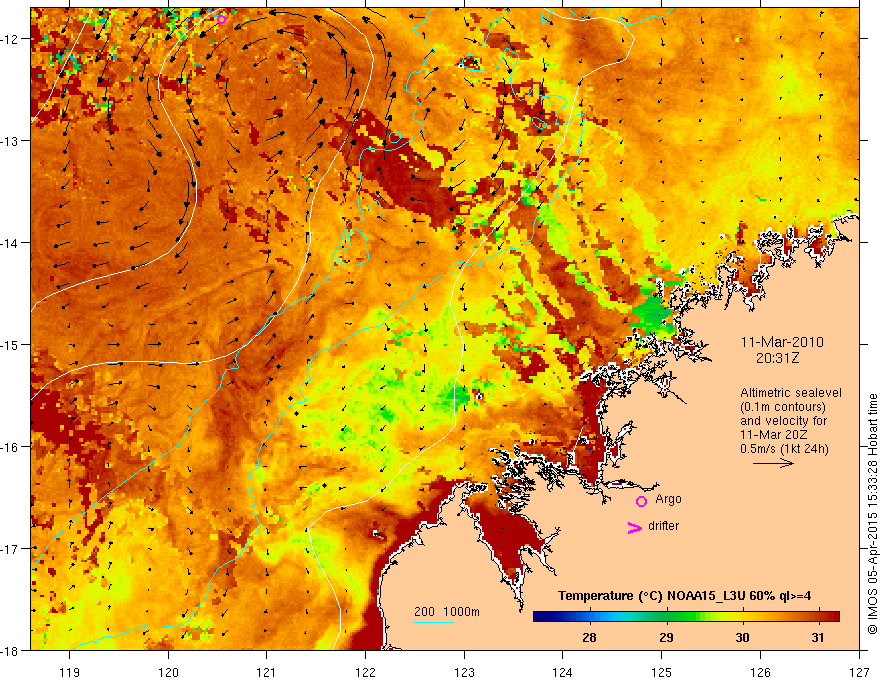
Task: Click the latitude axis label -13
Action: tap(11, 141)
